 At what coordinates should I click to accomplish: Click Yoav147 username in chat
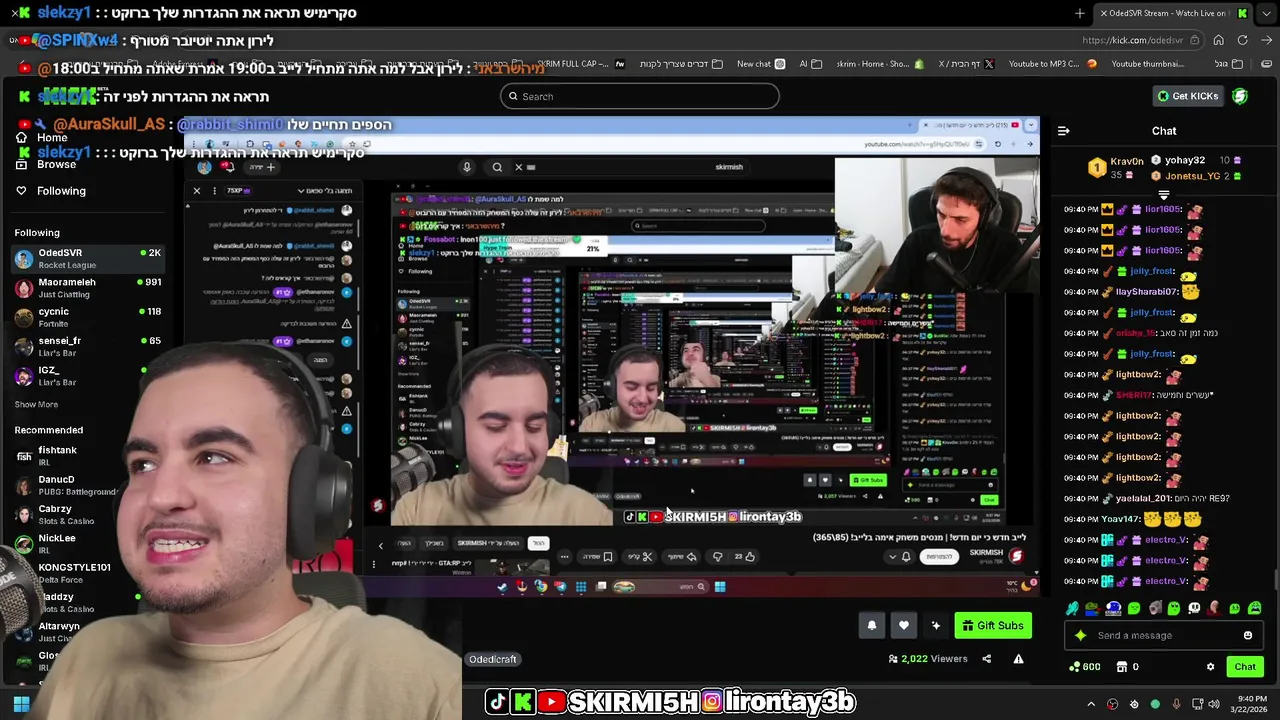coord(1121,519)
